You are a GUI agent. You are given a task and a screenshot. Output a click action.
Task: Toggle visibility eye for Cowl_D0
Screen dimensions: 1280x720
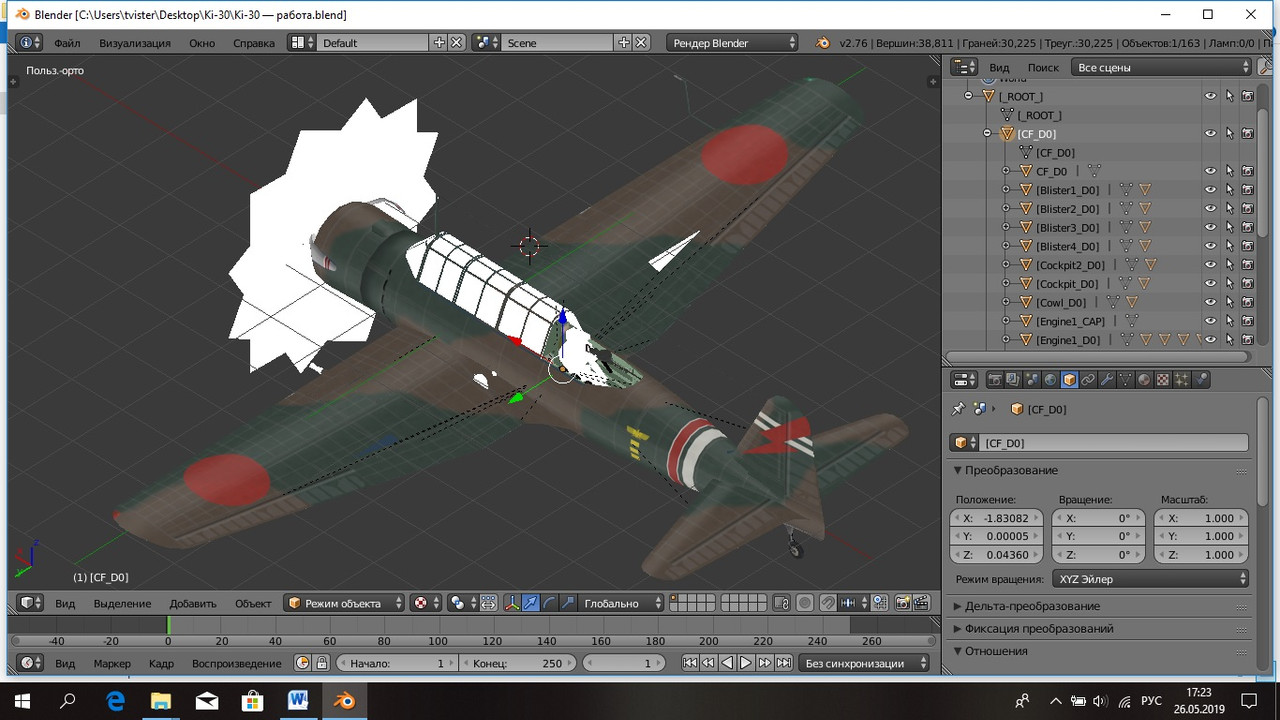[1210, 302]
